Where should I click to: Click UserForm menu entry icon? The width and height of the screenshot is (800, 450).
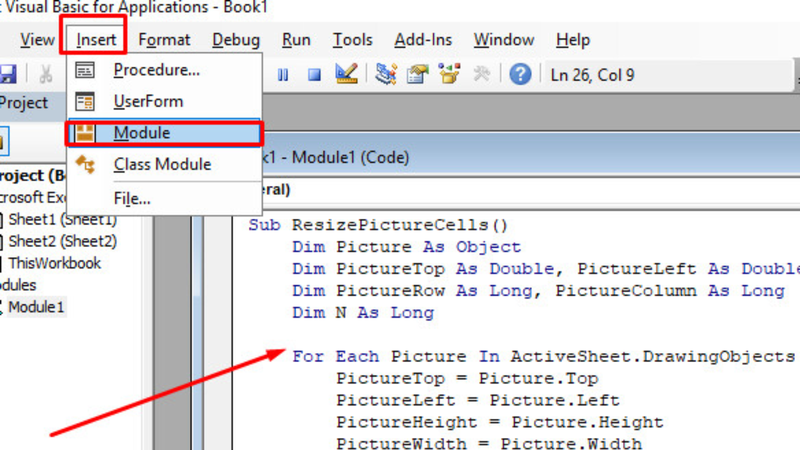point(85,102)
